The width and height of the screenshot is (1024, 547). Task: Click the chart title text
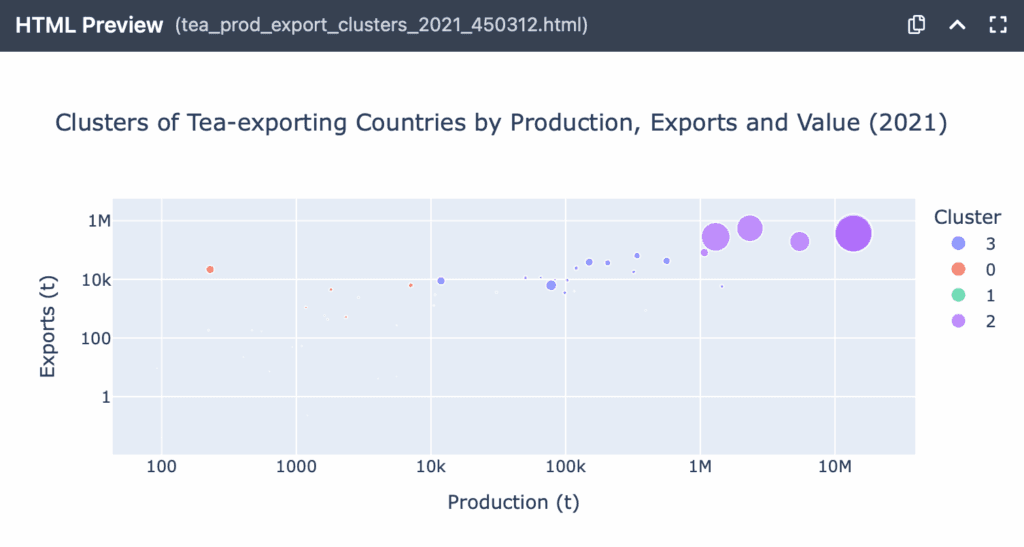(x=500, y=123)
